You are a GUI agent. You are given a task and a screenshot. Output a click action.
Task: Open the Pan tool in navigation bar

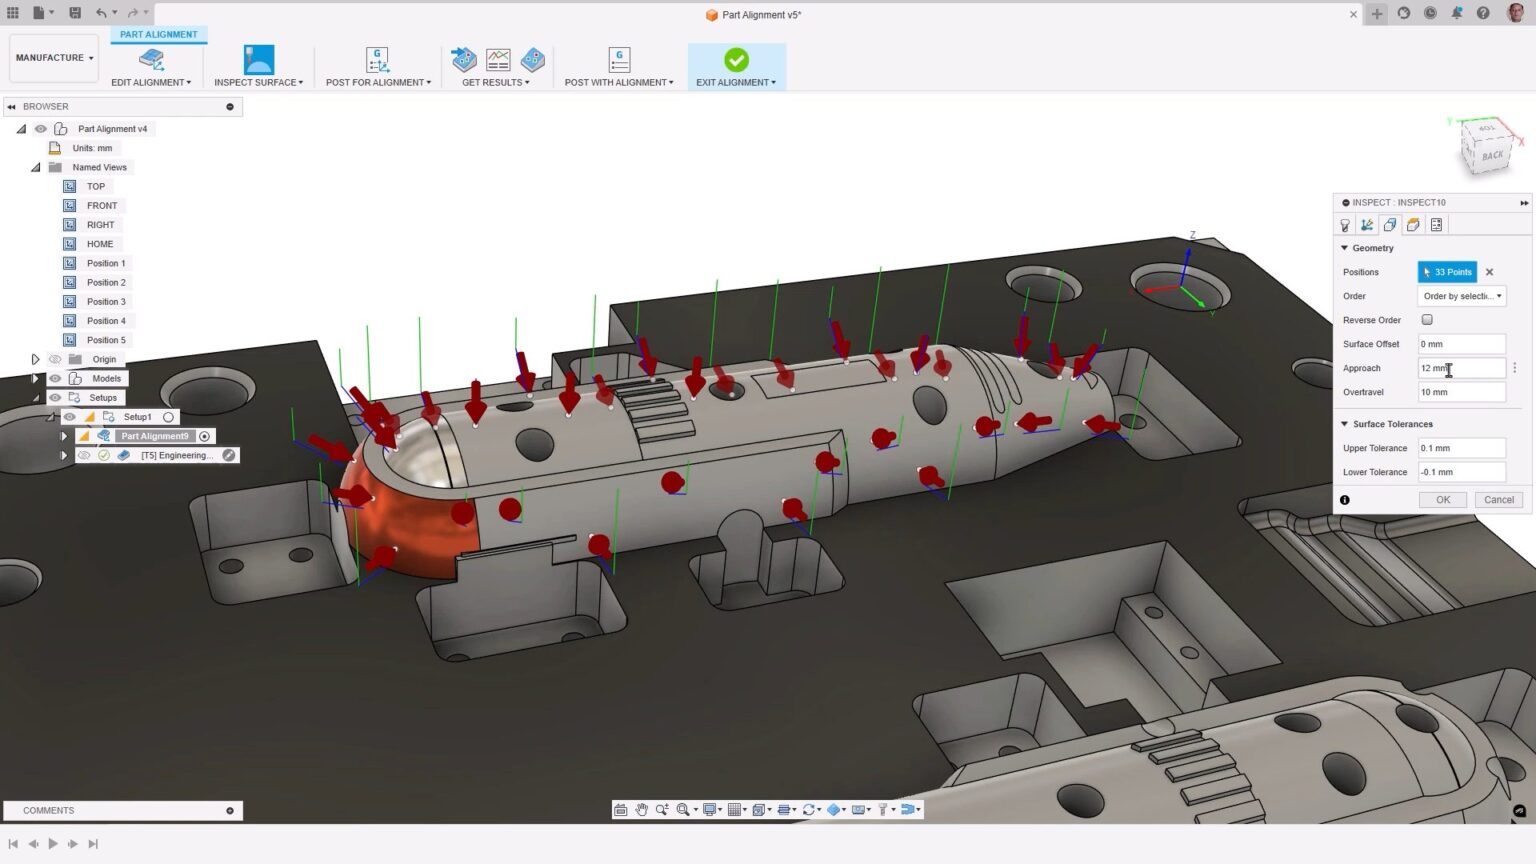coord(641,809)
